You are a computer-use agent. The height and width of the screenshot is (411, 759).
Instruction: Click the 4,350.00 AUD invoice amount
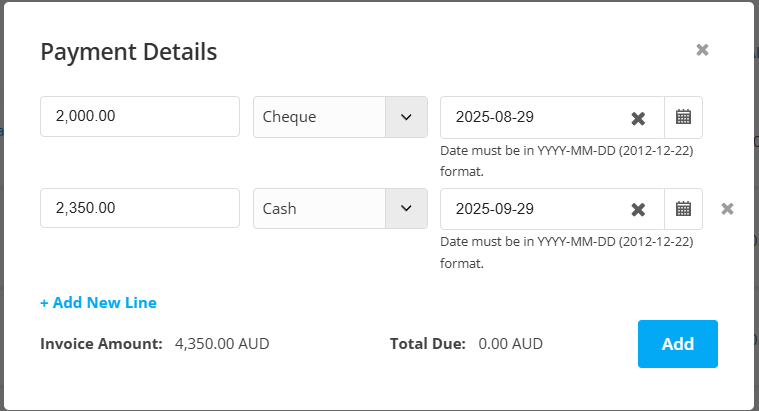click(x=222, y=344)
